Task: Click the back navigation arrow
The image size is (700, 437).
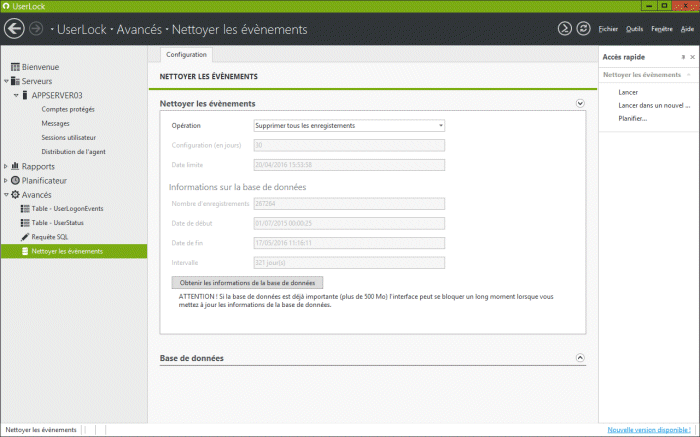Action: pos(14,29)
